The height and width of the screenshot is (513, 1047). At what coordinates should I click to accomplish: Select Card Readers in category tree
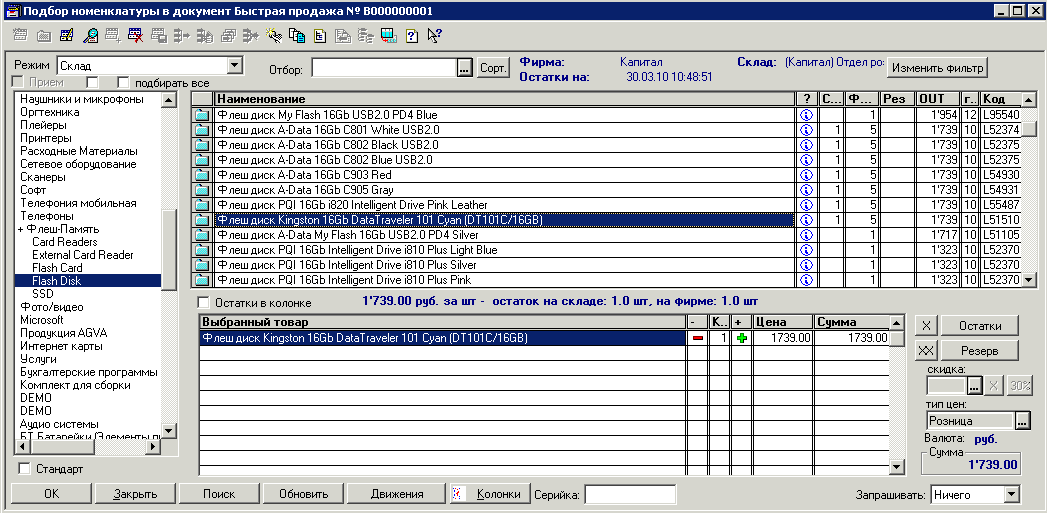[x=65, y=242]
